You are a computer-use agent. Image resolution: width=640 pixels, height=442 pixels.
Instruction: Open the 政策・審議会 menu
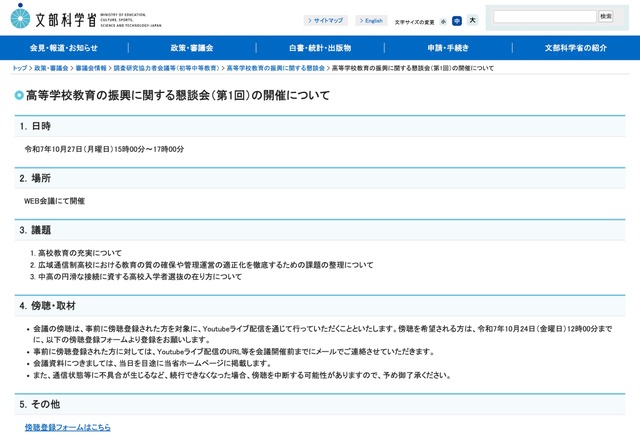coord(192,48)
